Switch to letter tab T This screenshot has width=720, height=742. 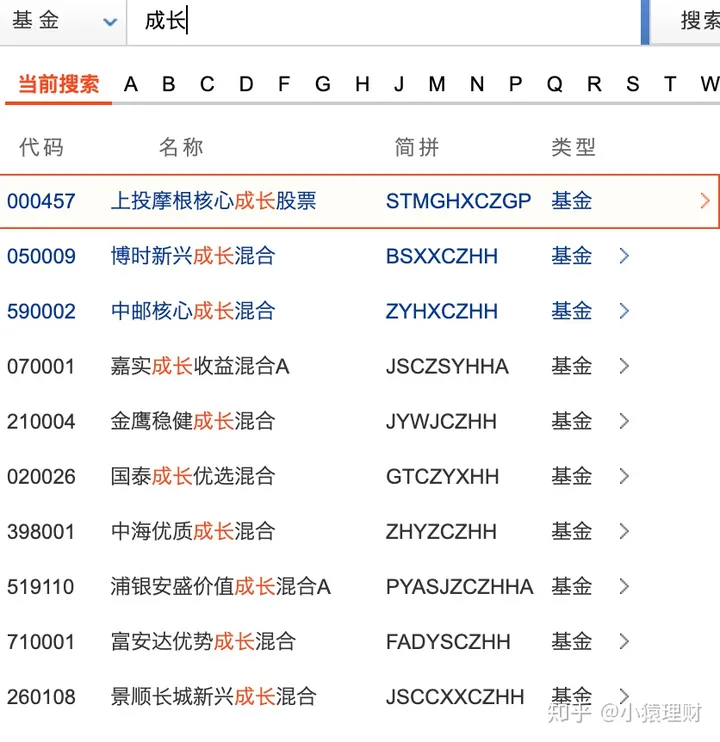(670, 85)
